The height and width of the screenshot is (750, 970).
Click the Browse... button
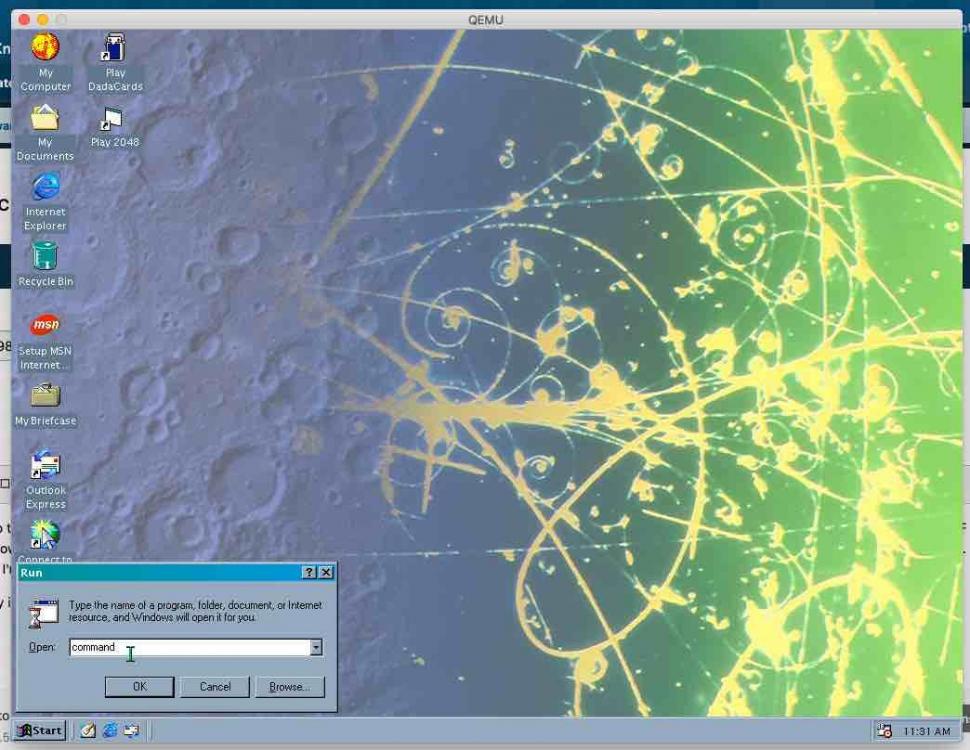(x=289, y=687)
